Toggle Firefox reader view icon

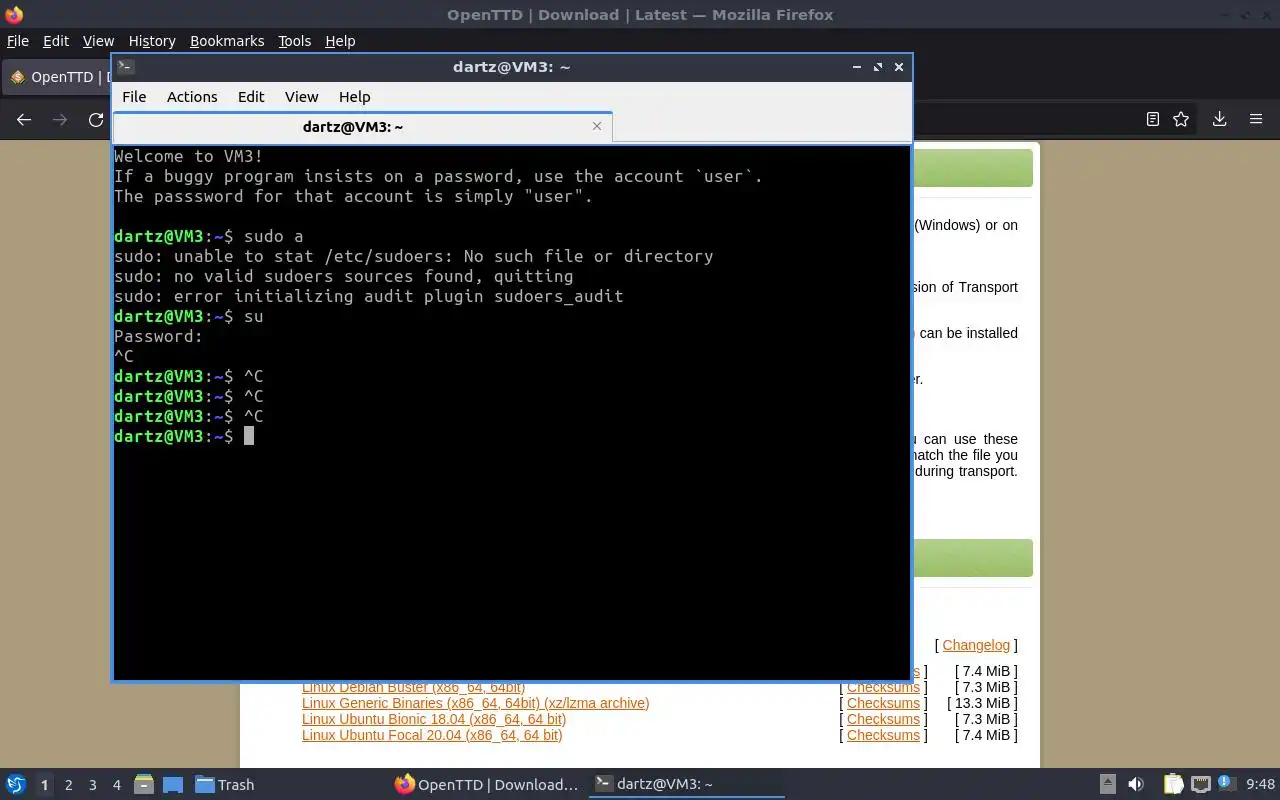click(1152, 119)
